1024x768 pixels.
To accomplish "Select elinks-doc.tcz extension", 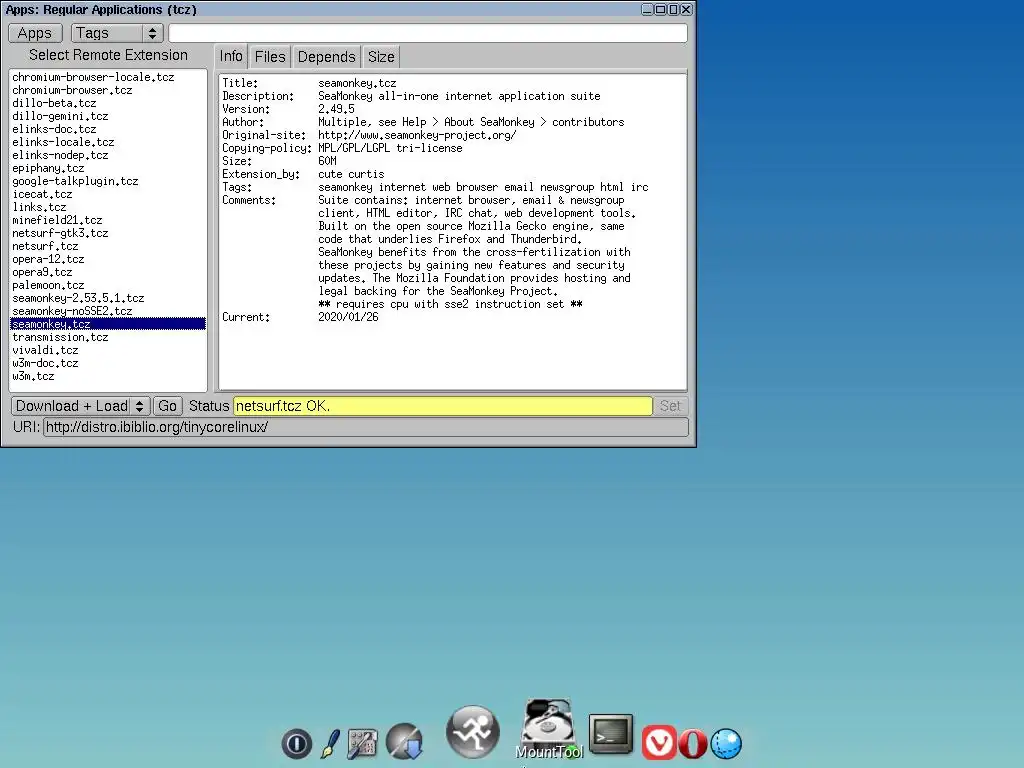I will click(x=108, y=129).
